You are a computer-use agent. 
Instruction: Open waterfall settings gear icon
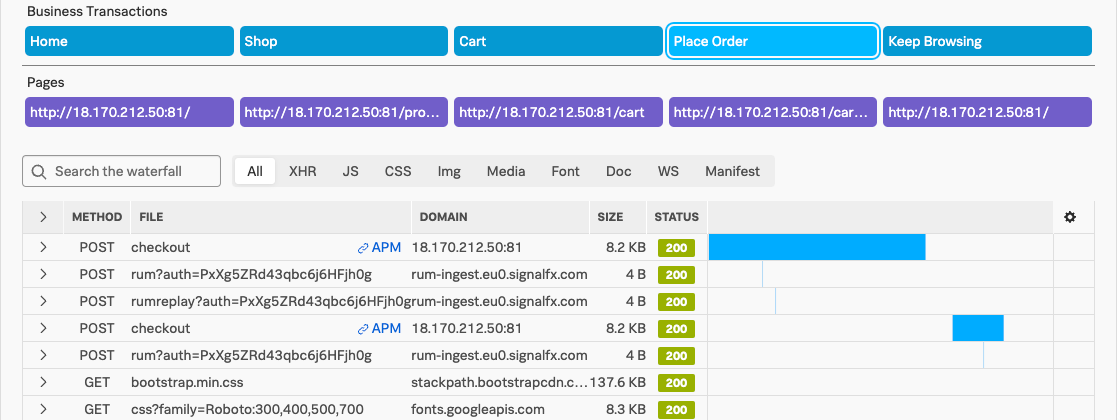point(1070,217)
